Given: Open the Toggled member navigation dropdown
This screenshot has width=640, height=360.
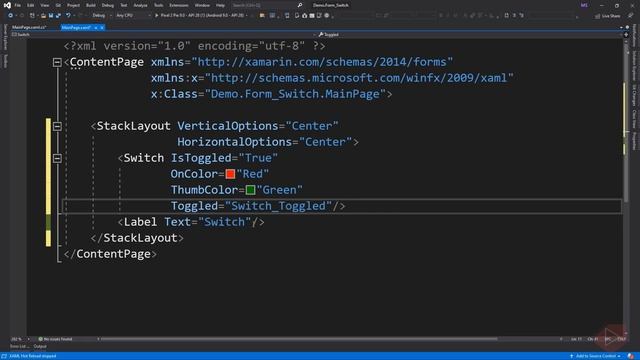Looking at the screenshot, I should (469, 35).
